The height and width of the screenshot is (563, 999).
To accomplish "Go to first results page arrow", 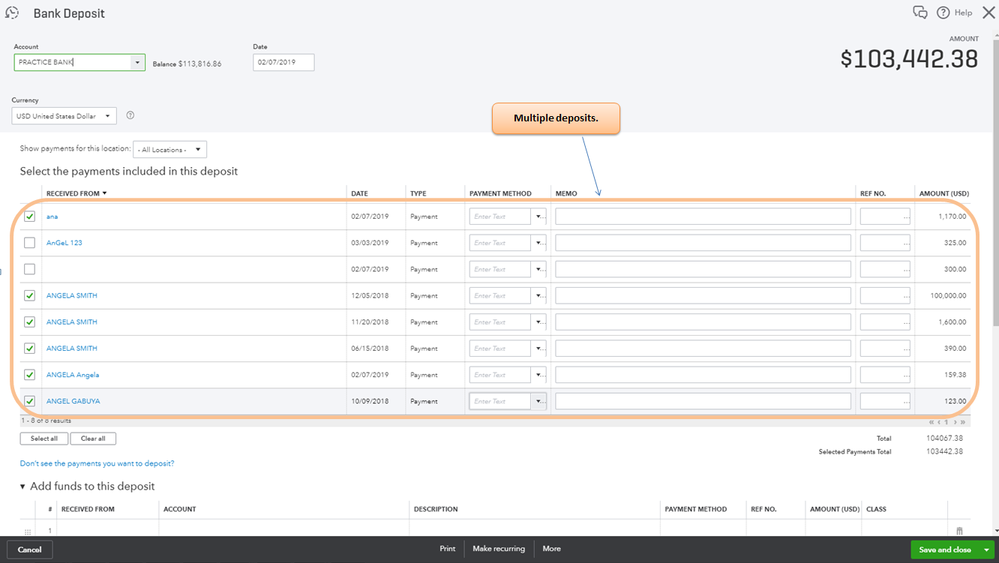I will (931, 422).
